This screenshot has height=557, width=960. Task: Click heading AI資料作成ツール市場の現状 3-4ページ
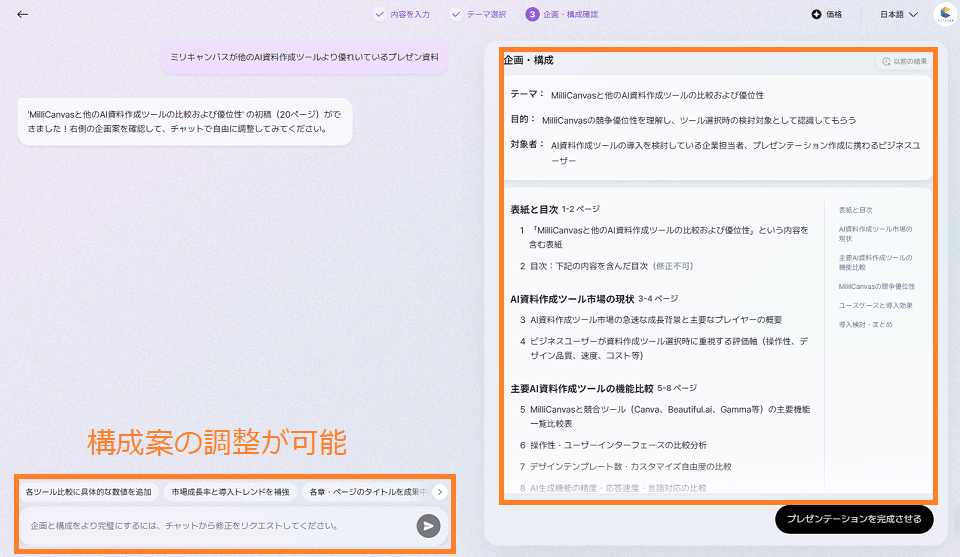click(x=594, y=299)
